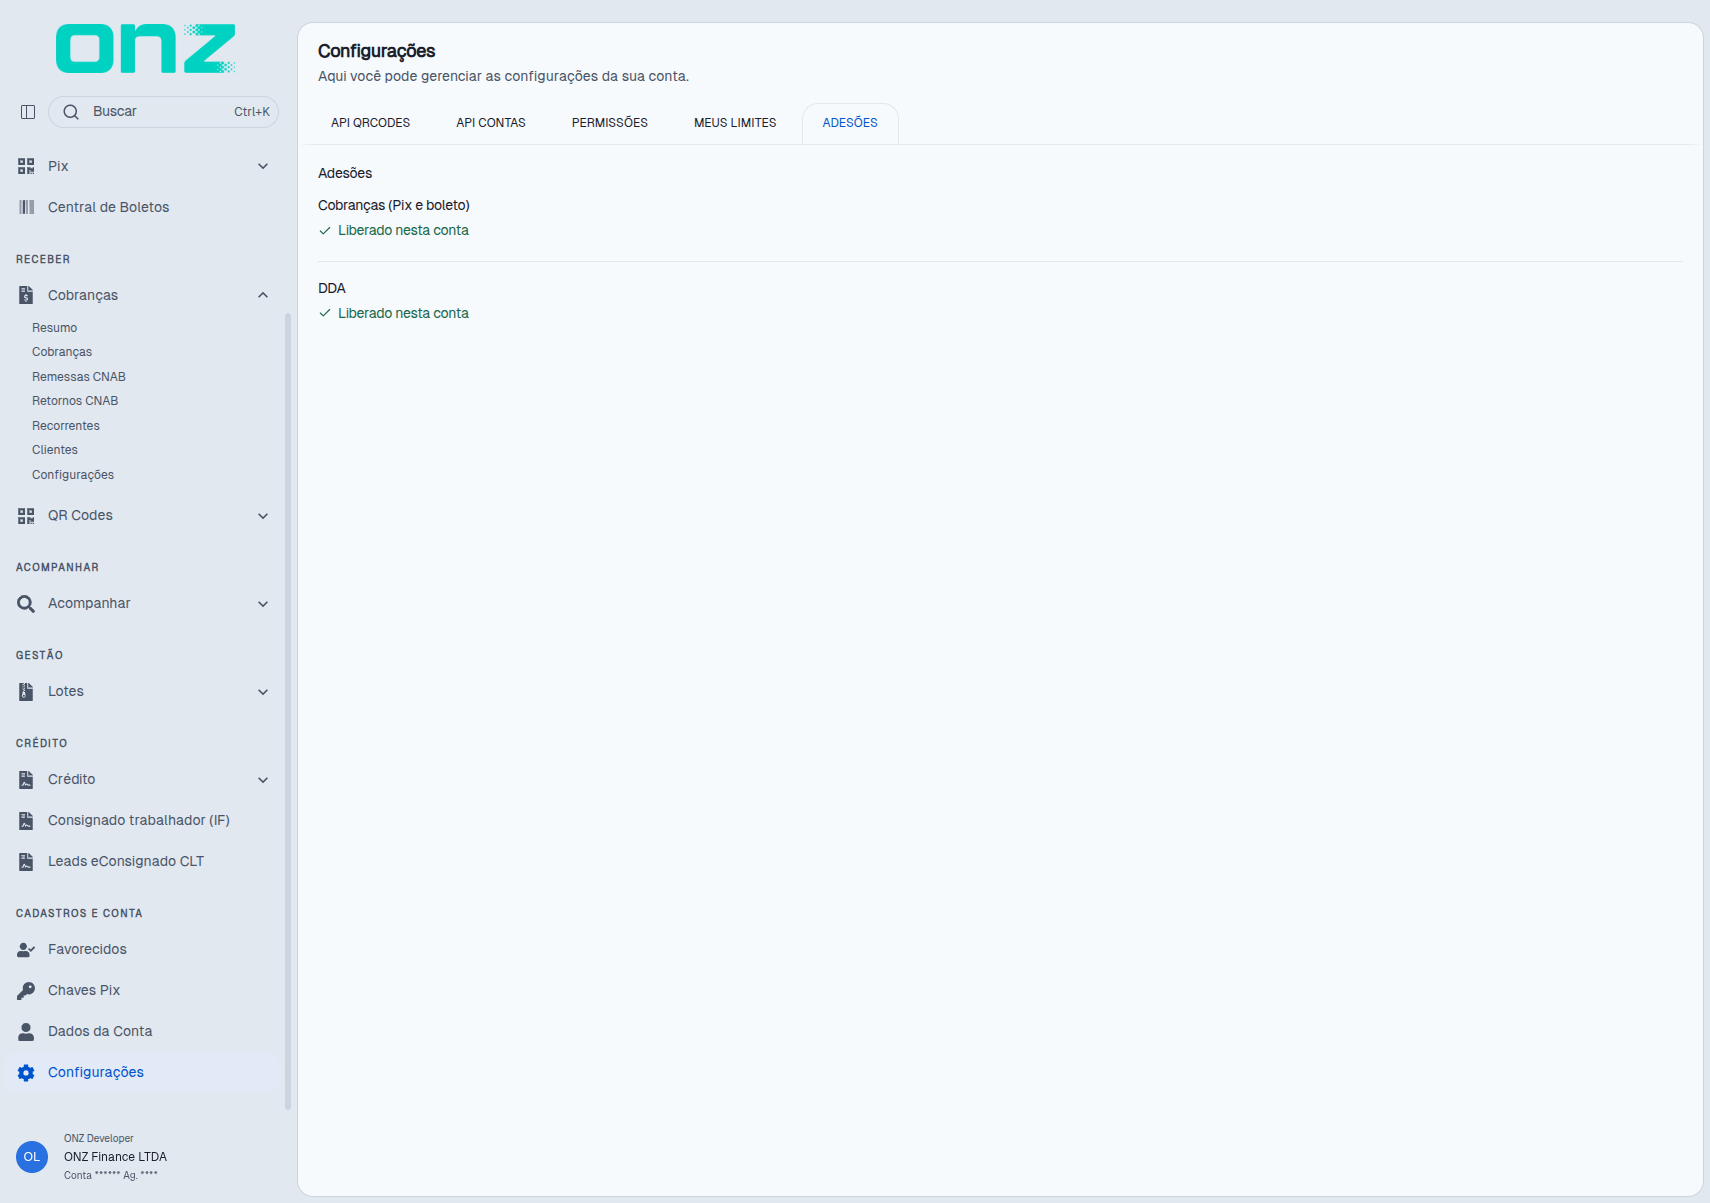The height and width of the screenshot is (1203, 1710).
Task: Click the Favorecidos user-check icon
Action: (x=26, y=950)
